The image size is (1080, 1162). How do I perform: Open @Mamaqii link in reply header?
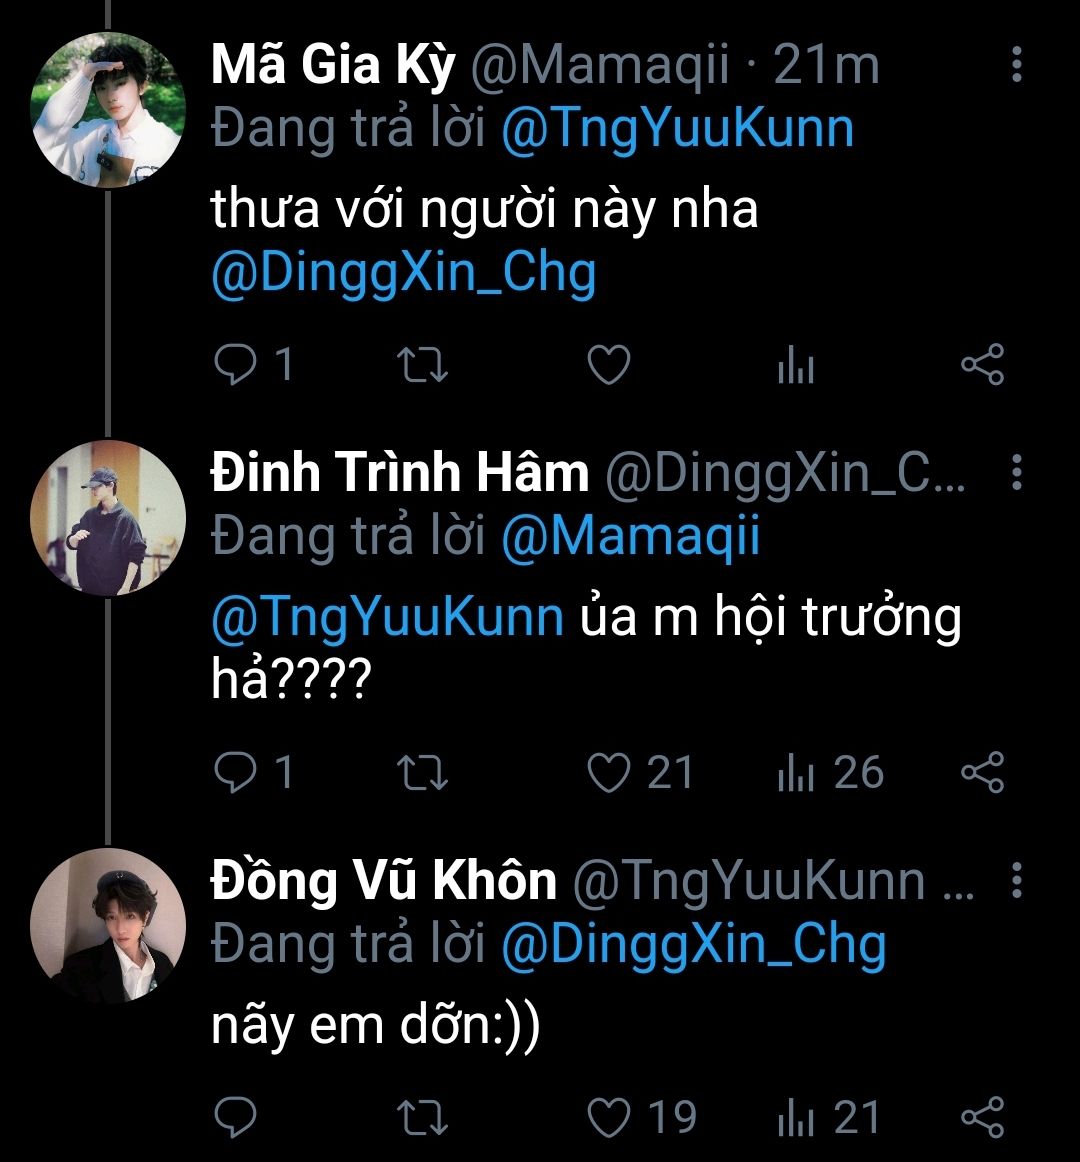coord(630,537)
